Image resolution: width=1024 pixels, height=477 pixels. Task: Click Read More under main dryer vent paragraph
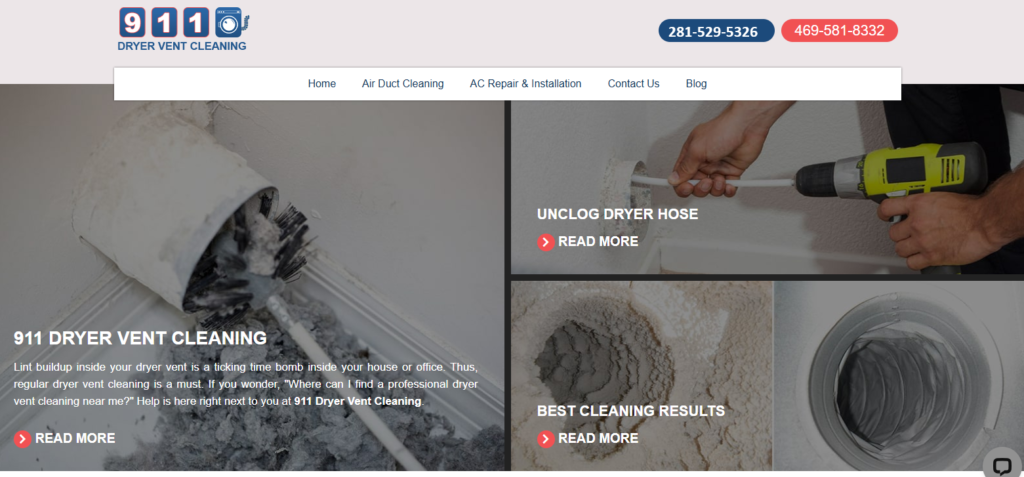click(75, 438)
